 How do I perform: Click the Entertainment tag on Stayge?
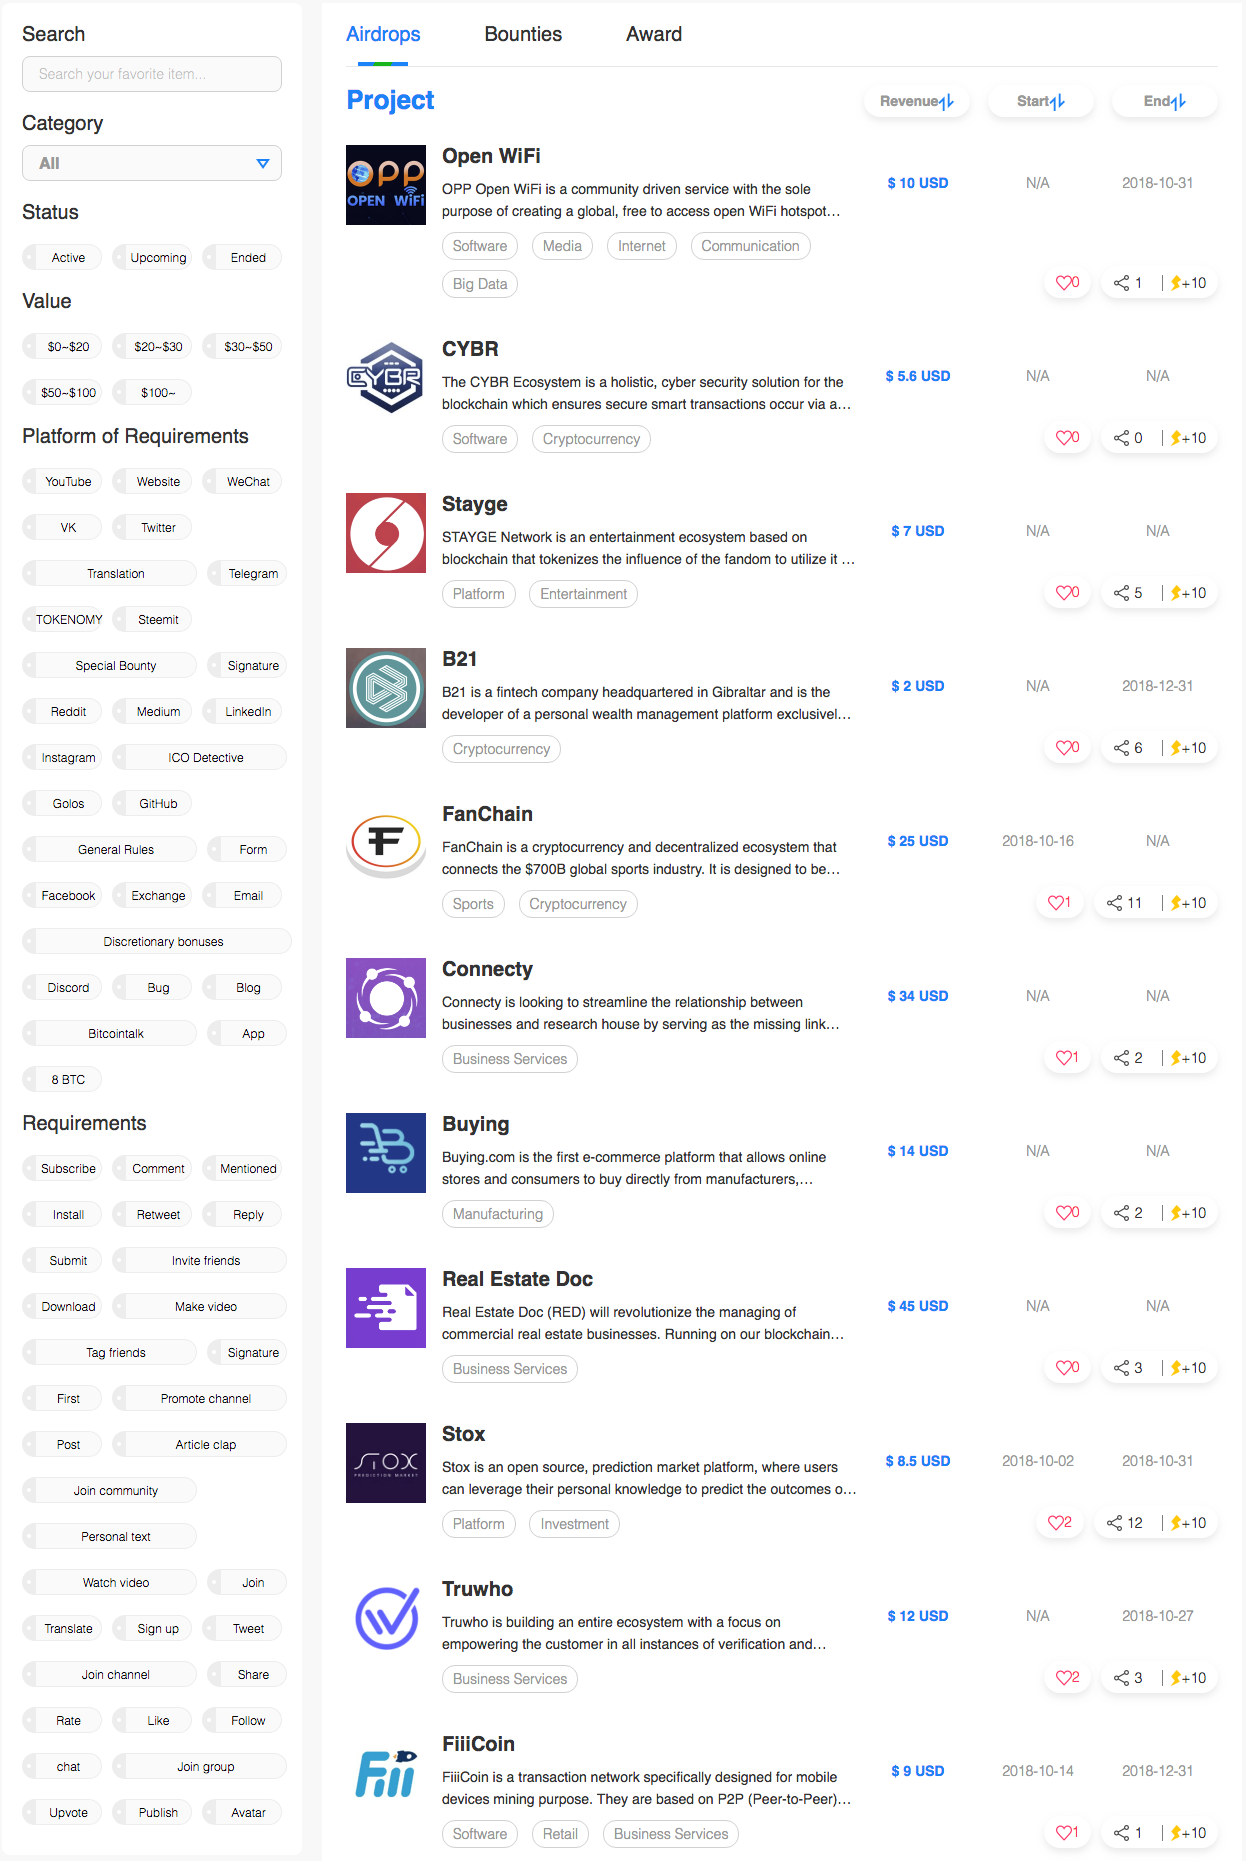coord(583,594)
